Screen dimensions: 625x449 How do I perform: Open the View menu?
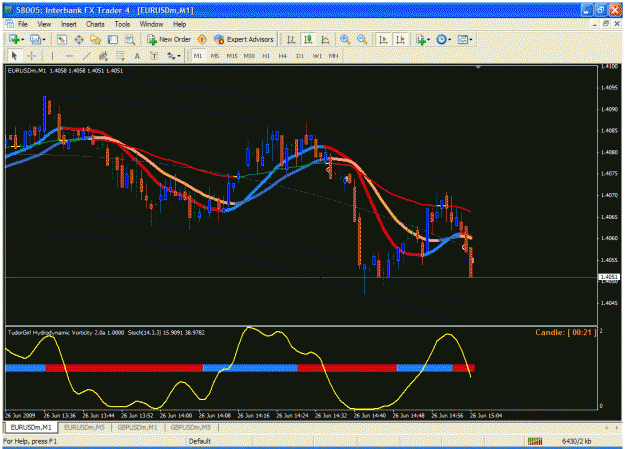pyautogui.click(x=44, y=24)
